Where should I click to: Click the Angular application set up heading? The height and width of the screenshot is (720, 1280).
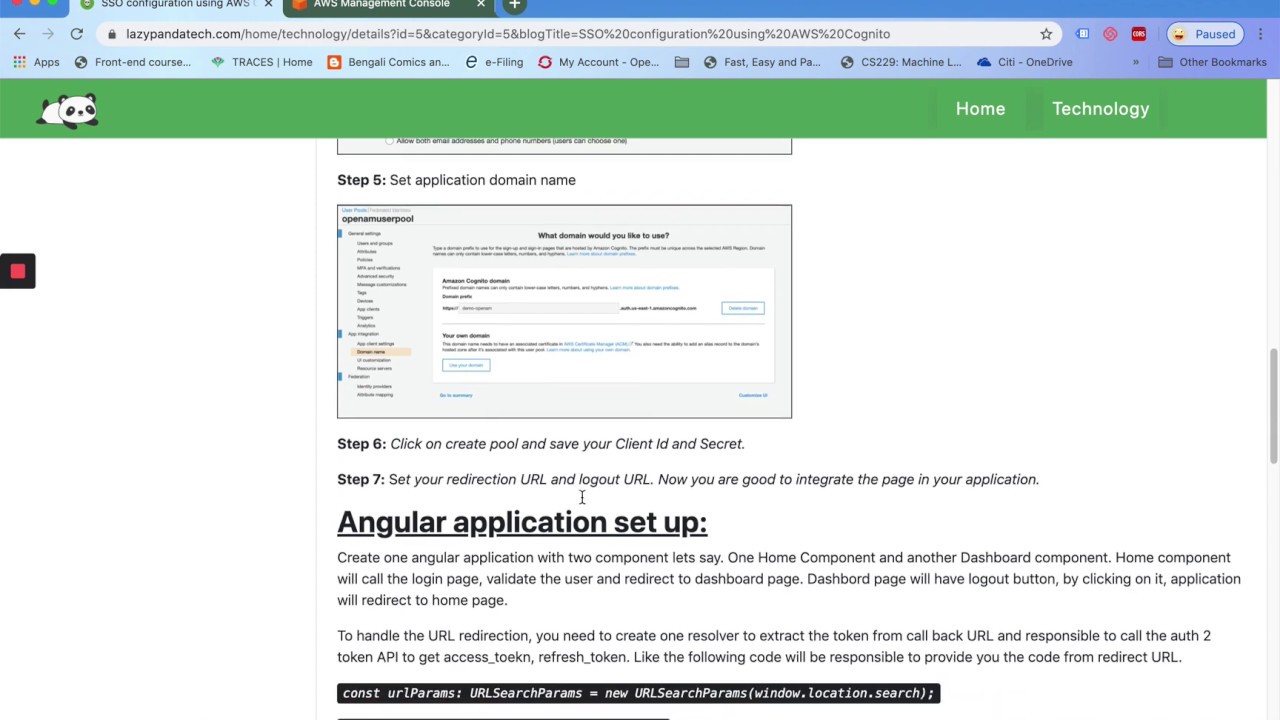(522, 522)
